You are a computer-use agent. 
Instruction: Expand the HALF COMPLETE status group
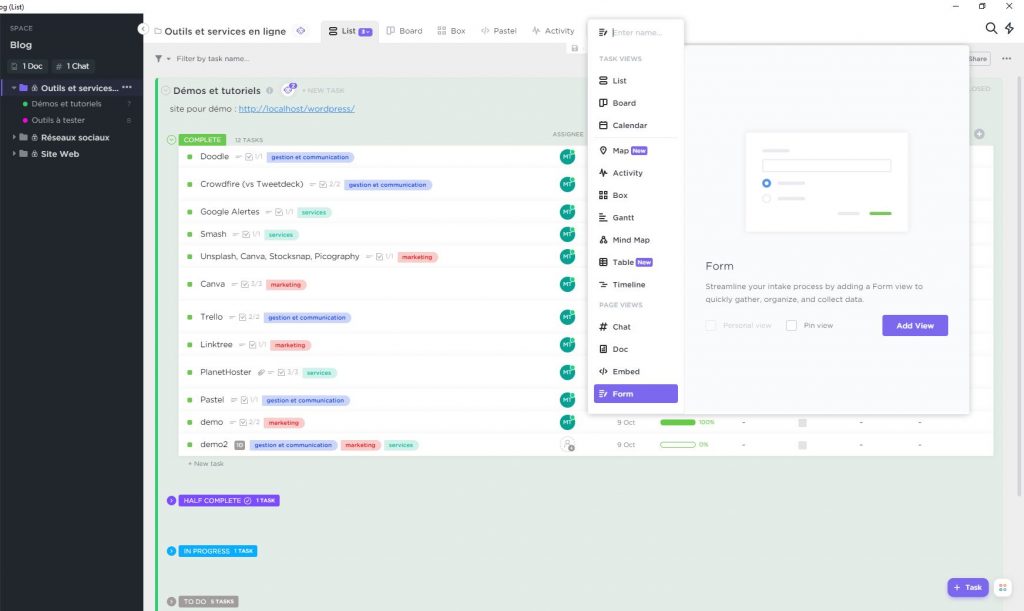point(171,501)
